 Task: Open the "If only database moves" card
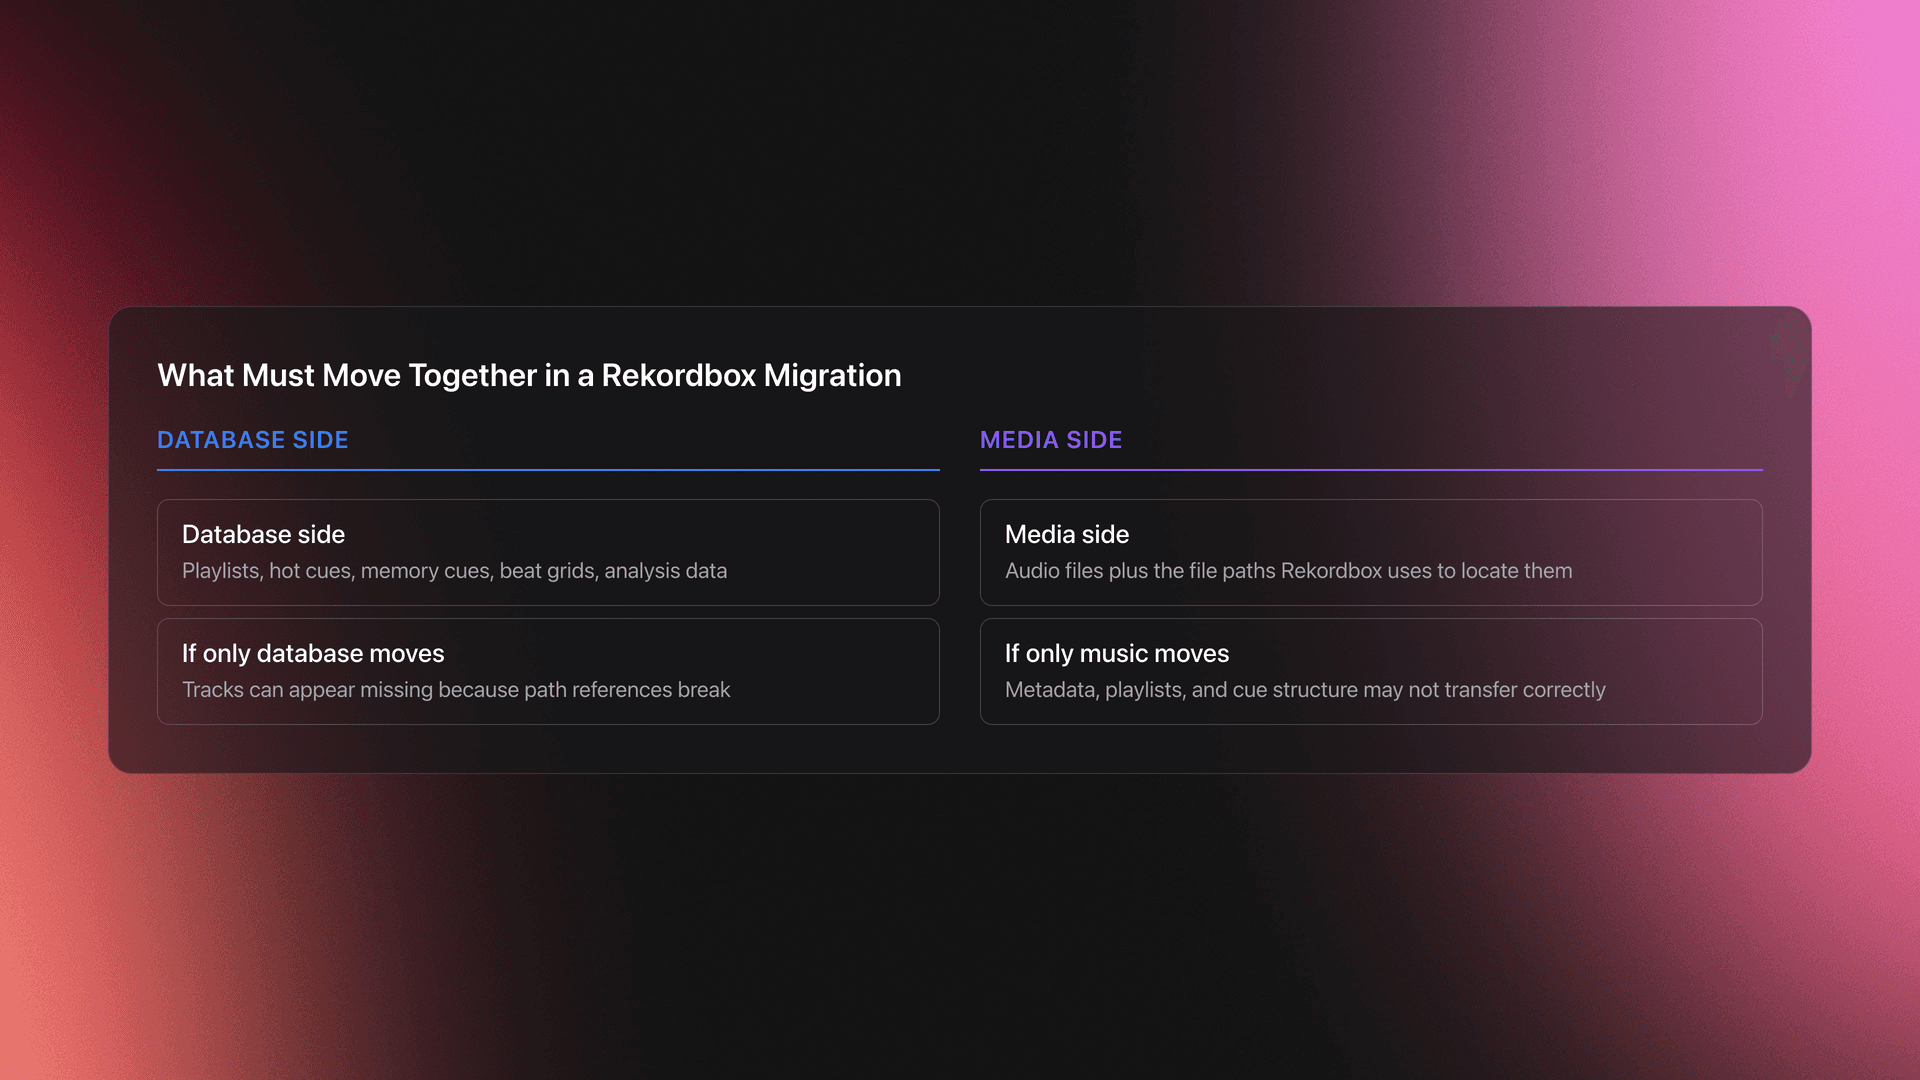click(x=547, y=670)
